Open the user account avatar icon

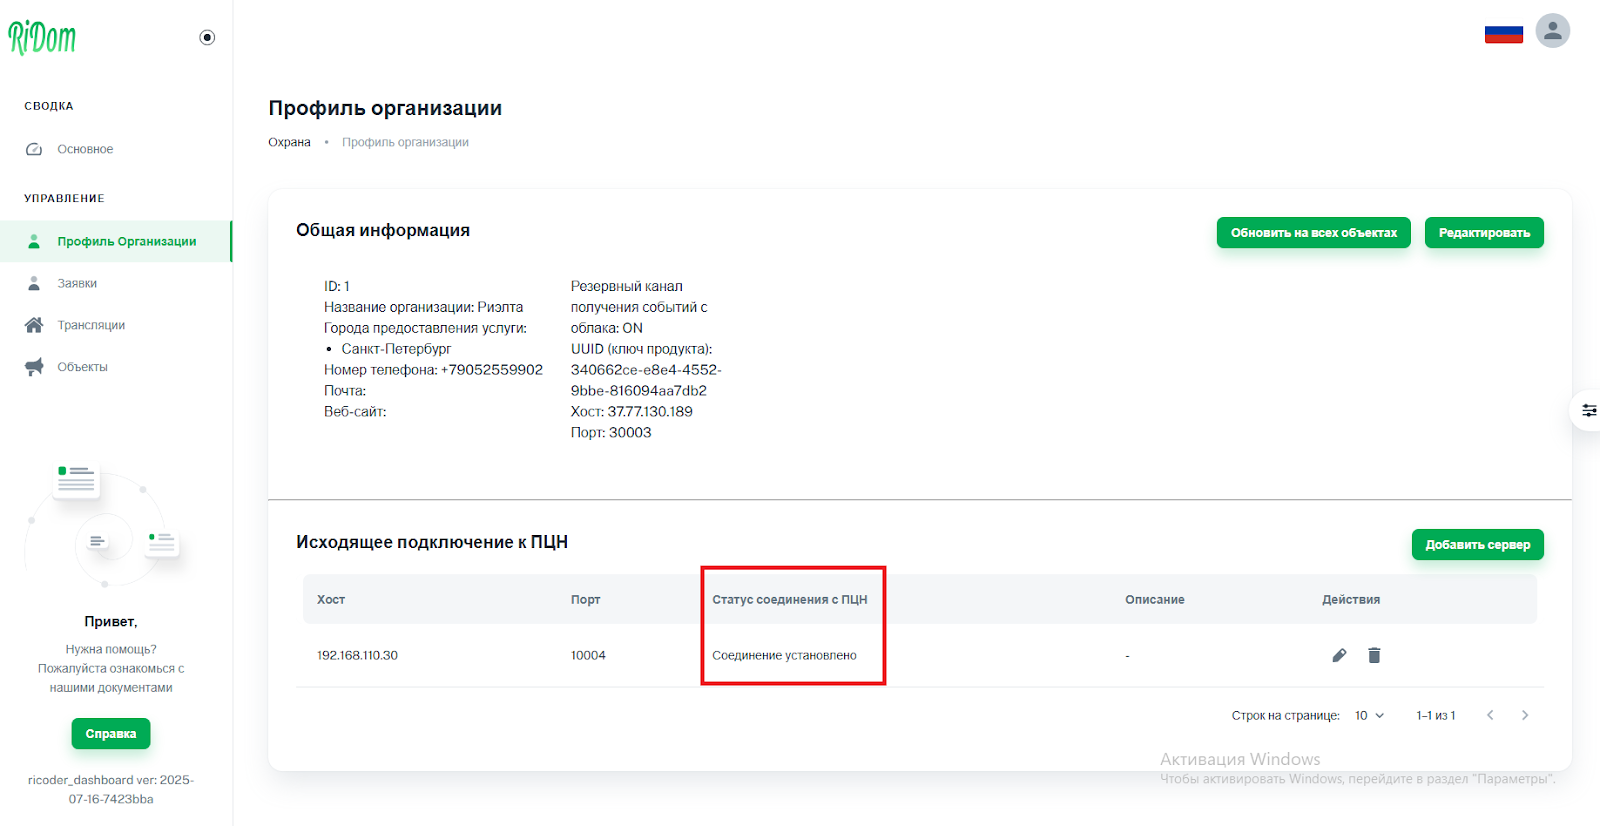tap(1553, 31)
